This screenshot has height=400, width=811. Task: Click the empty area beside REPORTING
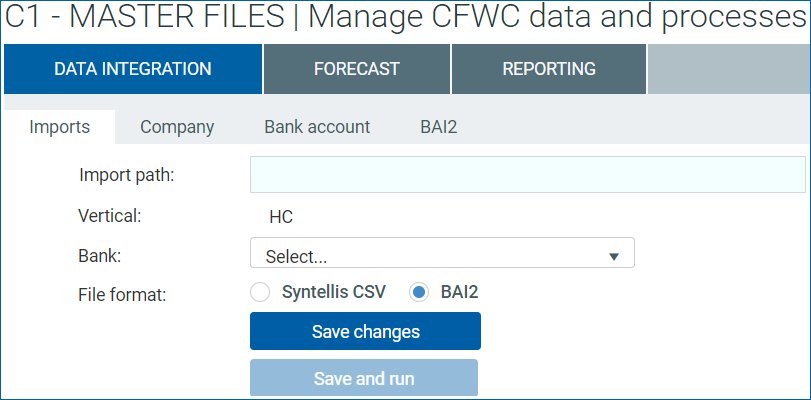click(728, 69)
